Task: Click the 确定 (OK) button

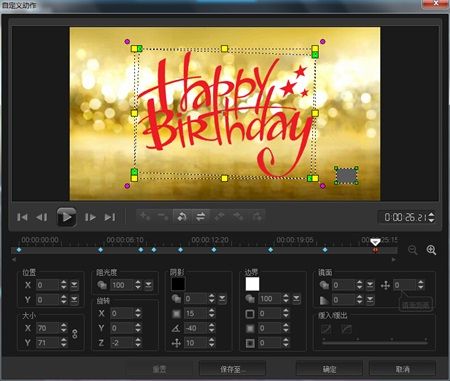Action: [329, 369]
